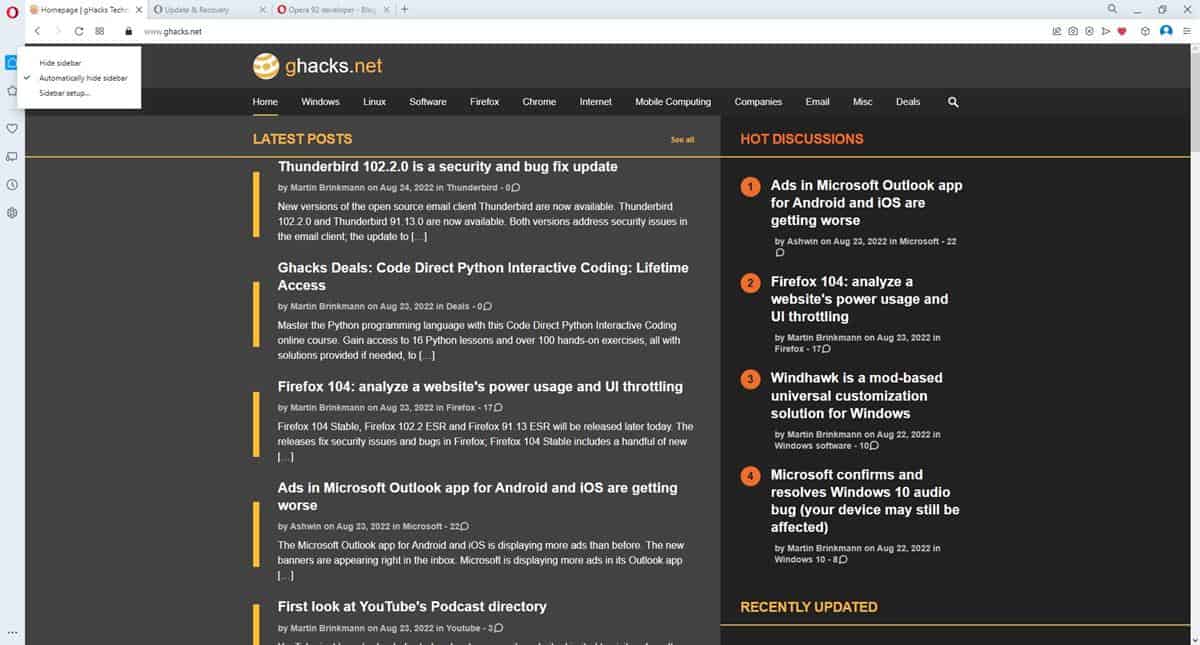Open the search icon on ghacks.net
Screen dimensions: 1200x645
click(x=952, y=101)
